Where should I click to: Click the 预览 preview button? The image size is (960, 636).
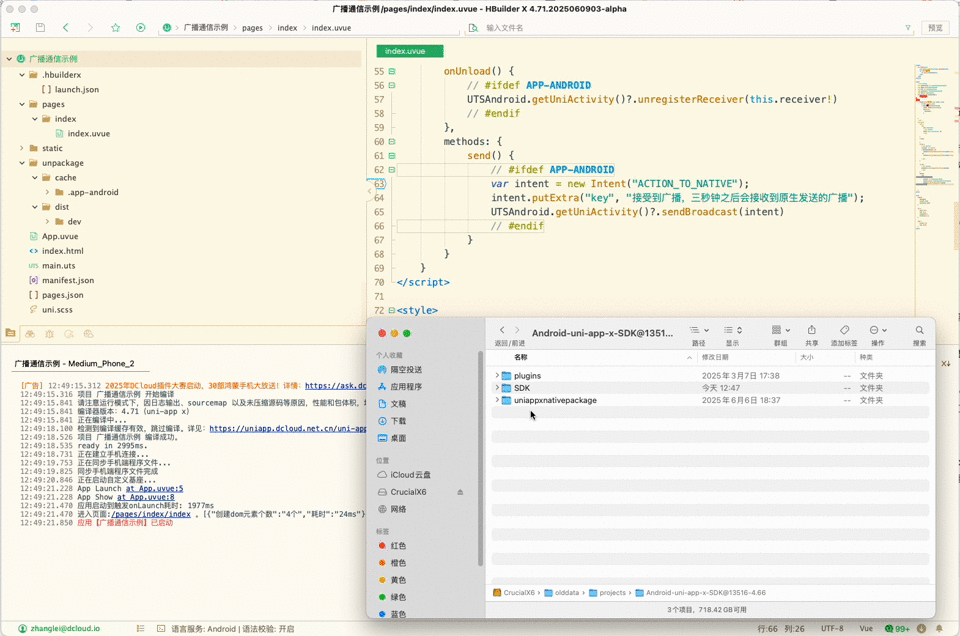[935, 28]
